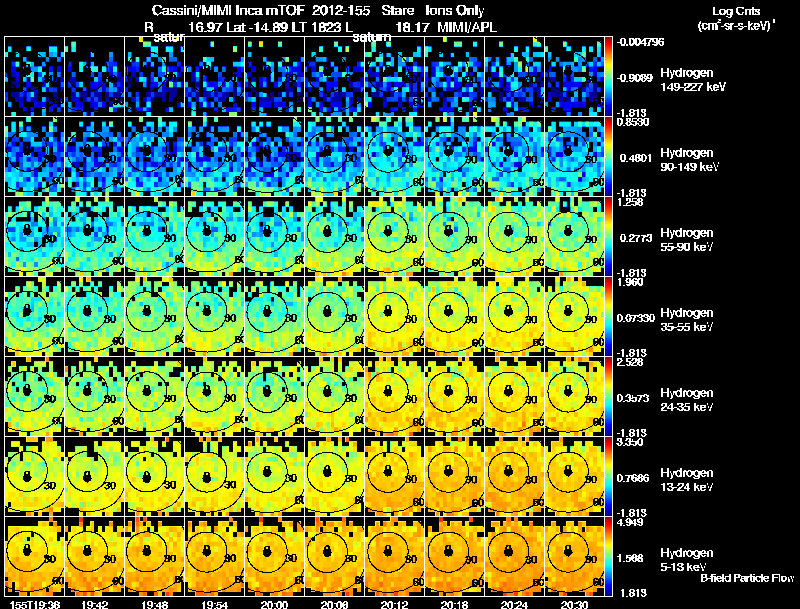Image resolution: width=800 pixels, height=609 pixels.
Task: Select the 149-227 keV image at 19:36
Action: point(34,77)
